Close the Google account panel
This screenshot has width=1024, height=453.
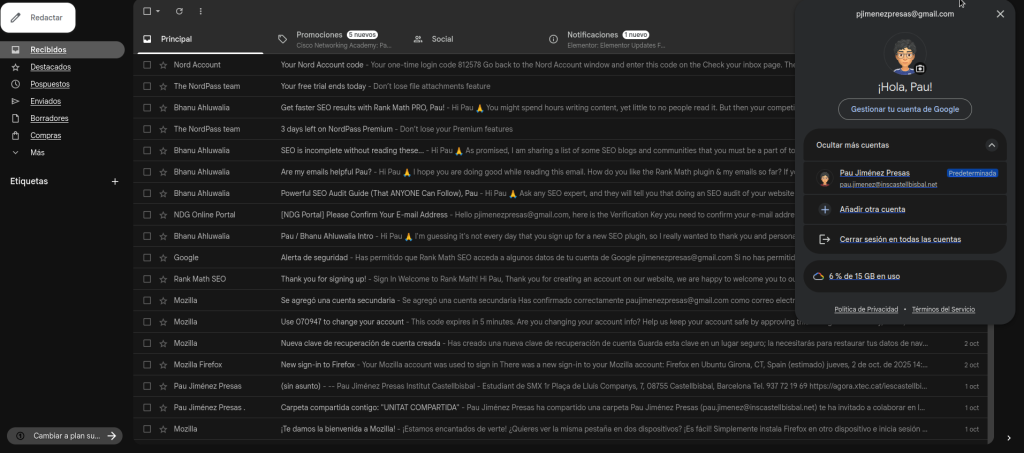(1000, 14)
